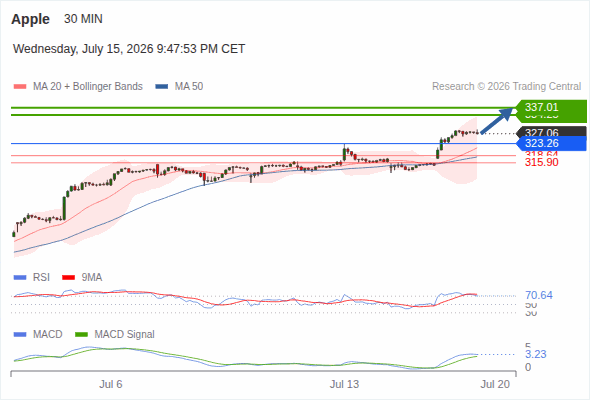Click the MACD blue legend marker

tap(20, 335)
